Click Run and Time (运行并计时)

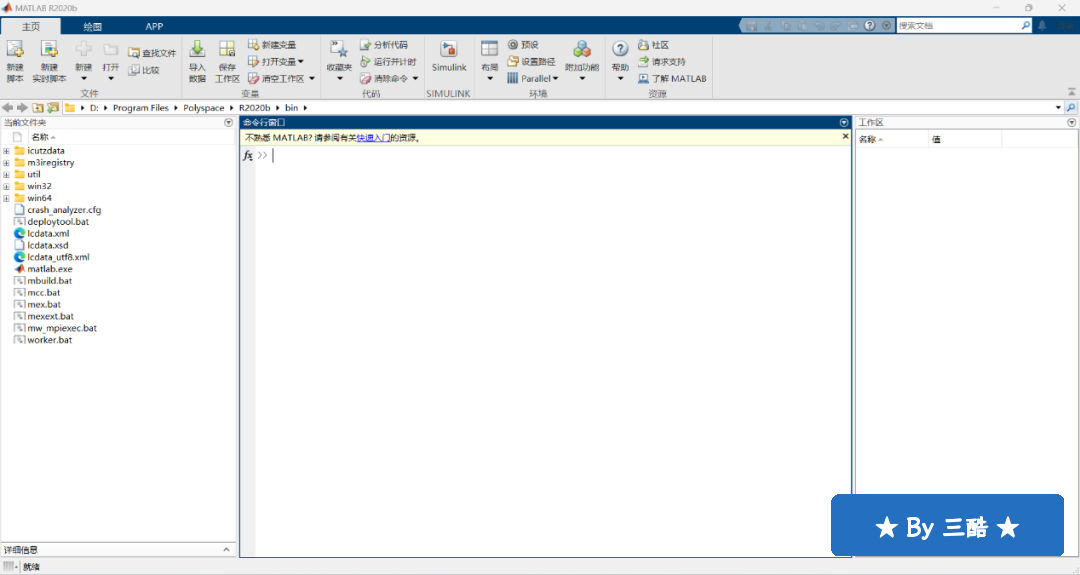pos(388,62)
